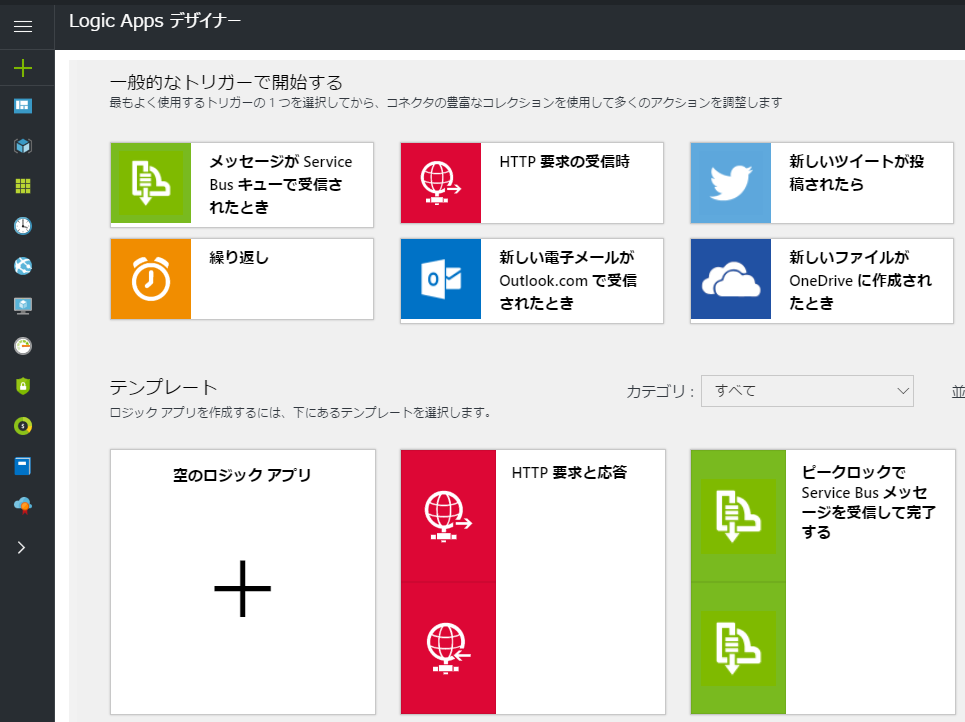The width and height of the screenshot is (965, 722).
Task: Click HTTP 要求の受信時 label
Action: (x=564, y=161)
